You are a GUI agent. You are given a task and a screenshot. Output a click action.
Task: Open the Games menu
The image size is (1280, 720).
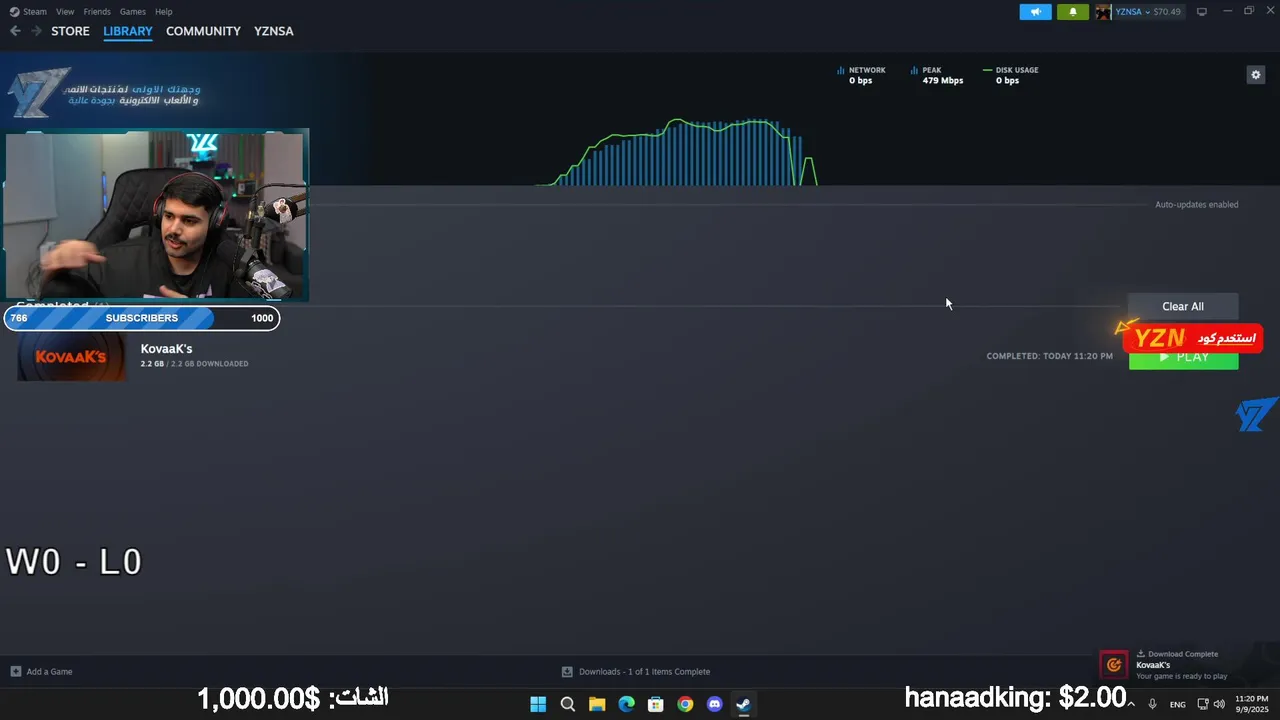tap(133, 12)
